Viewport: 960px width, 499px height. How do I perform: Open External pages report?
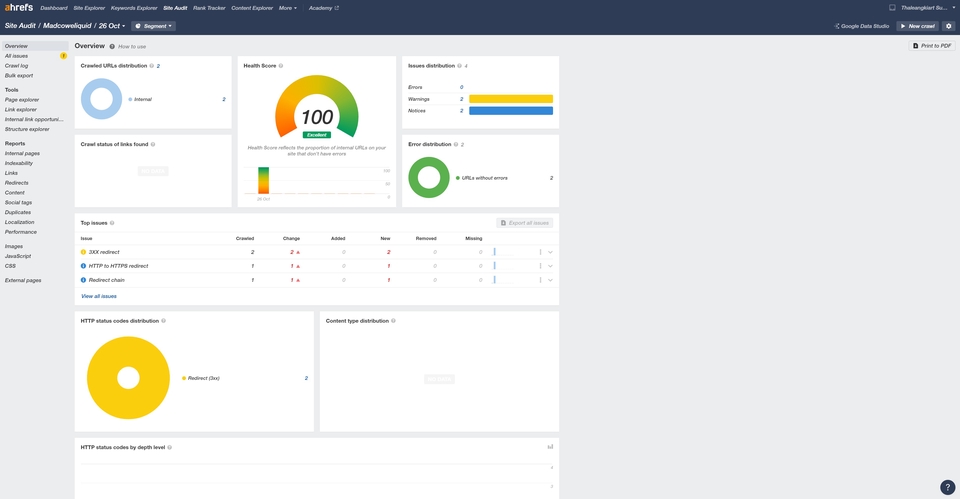pos(23,280)
